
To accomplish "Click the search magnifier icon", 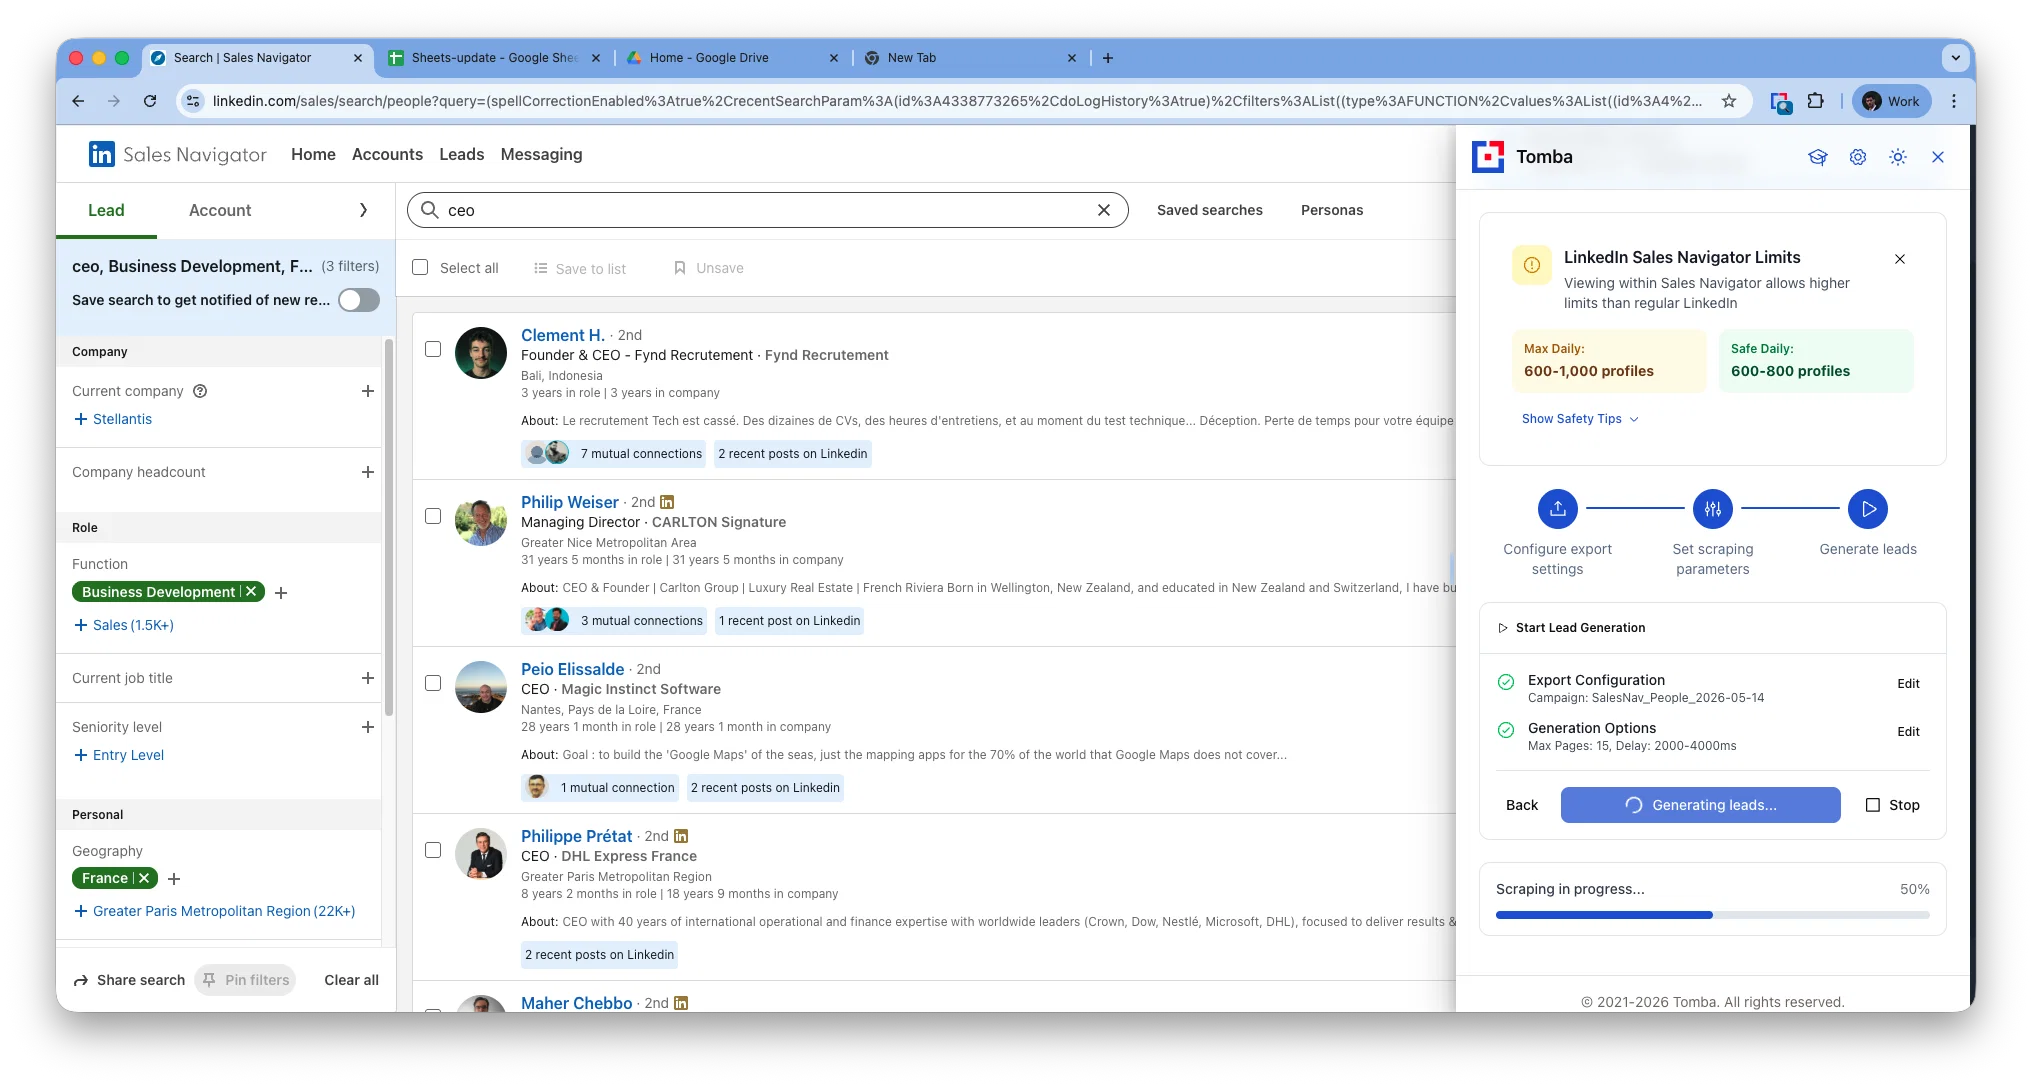I will (x=430, y=210).
